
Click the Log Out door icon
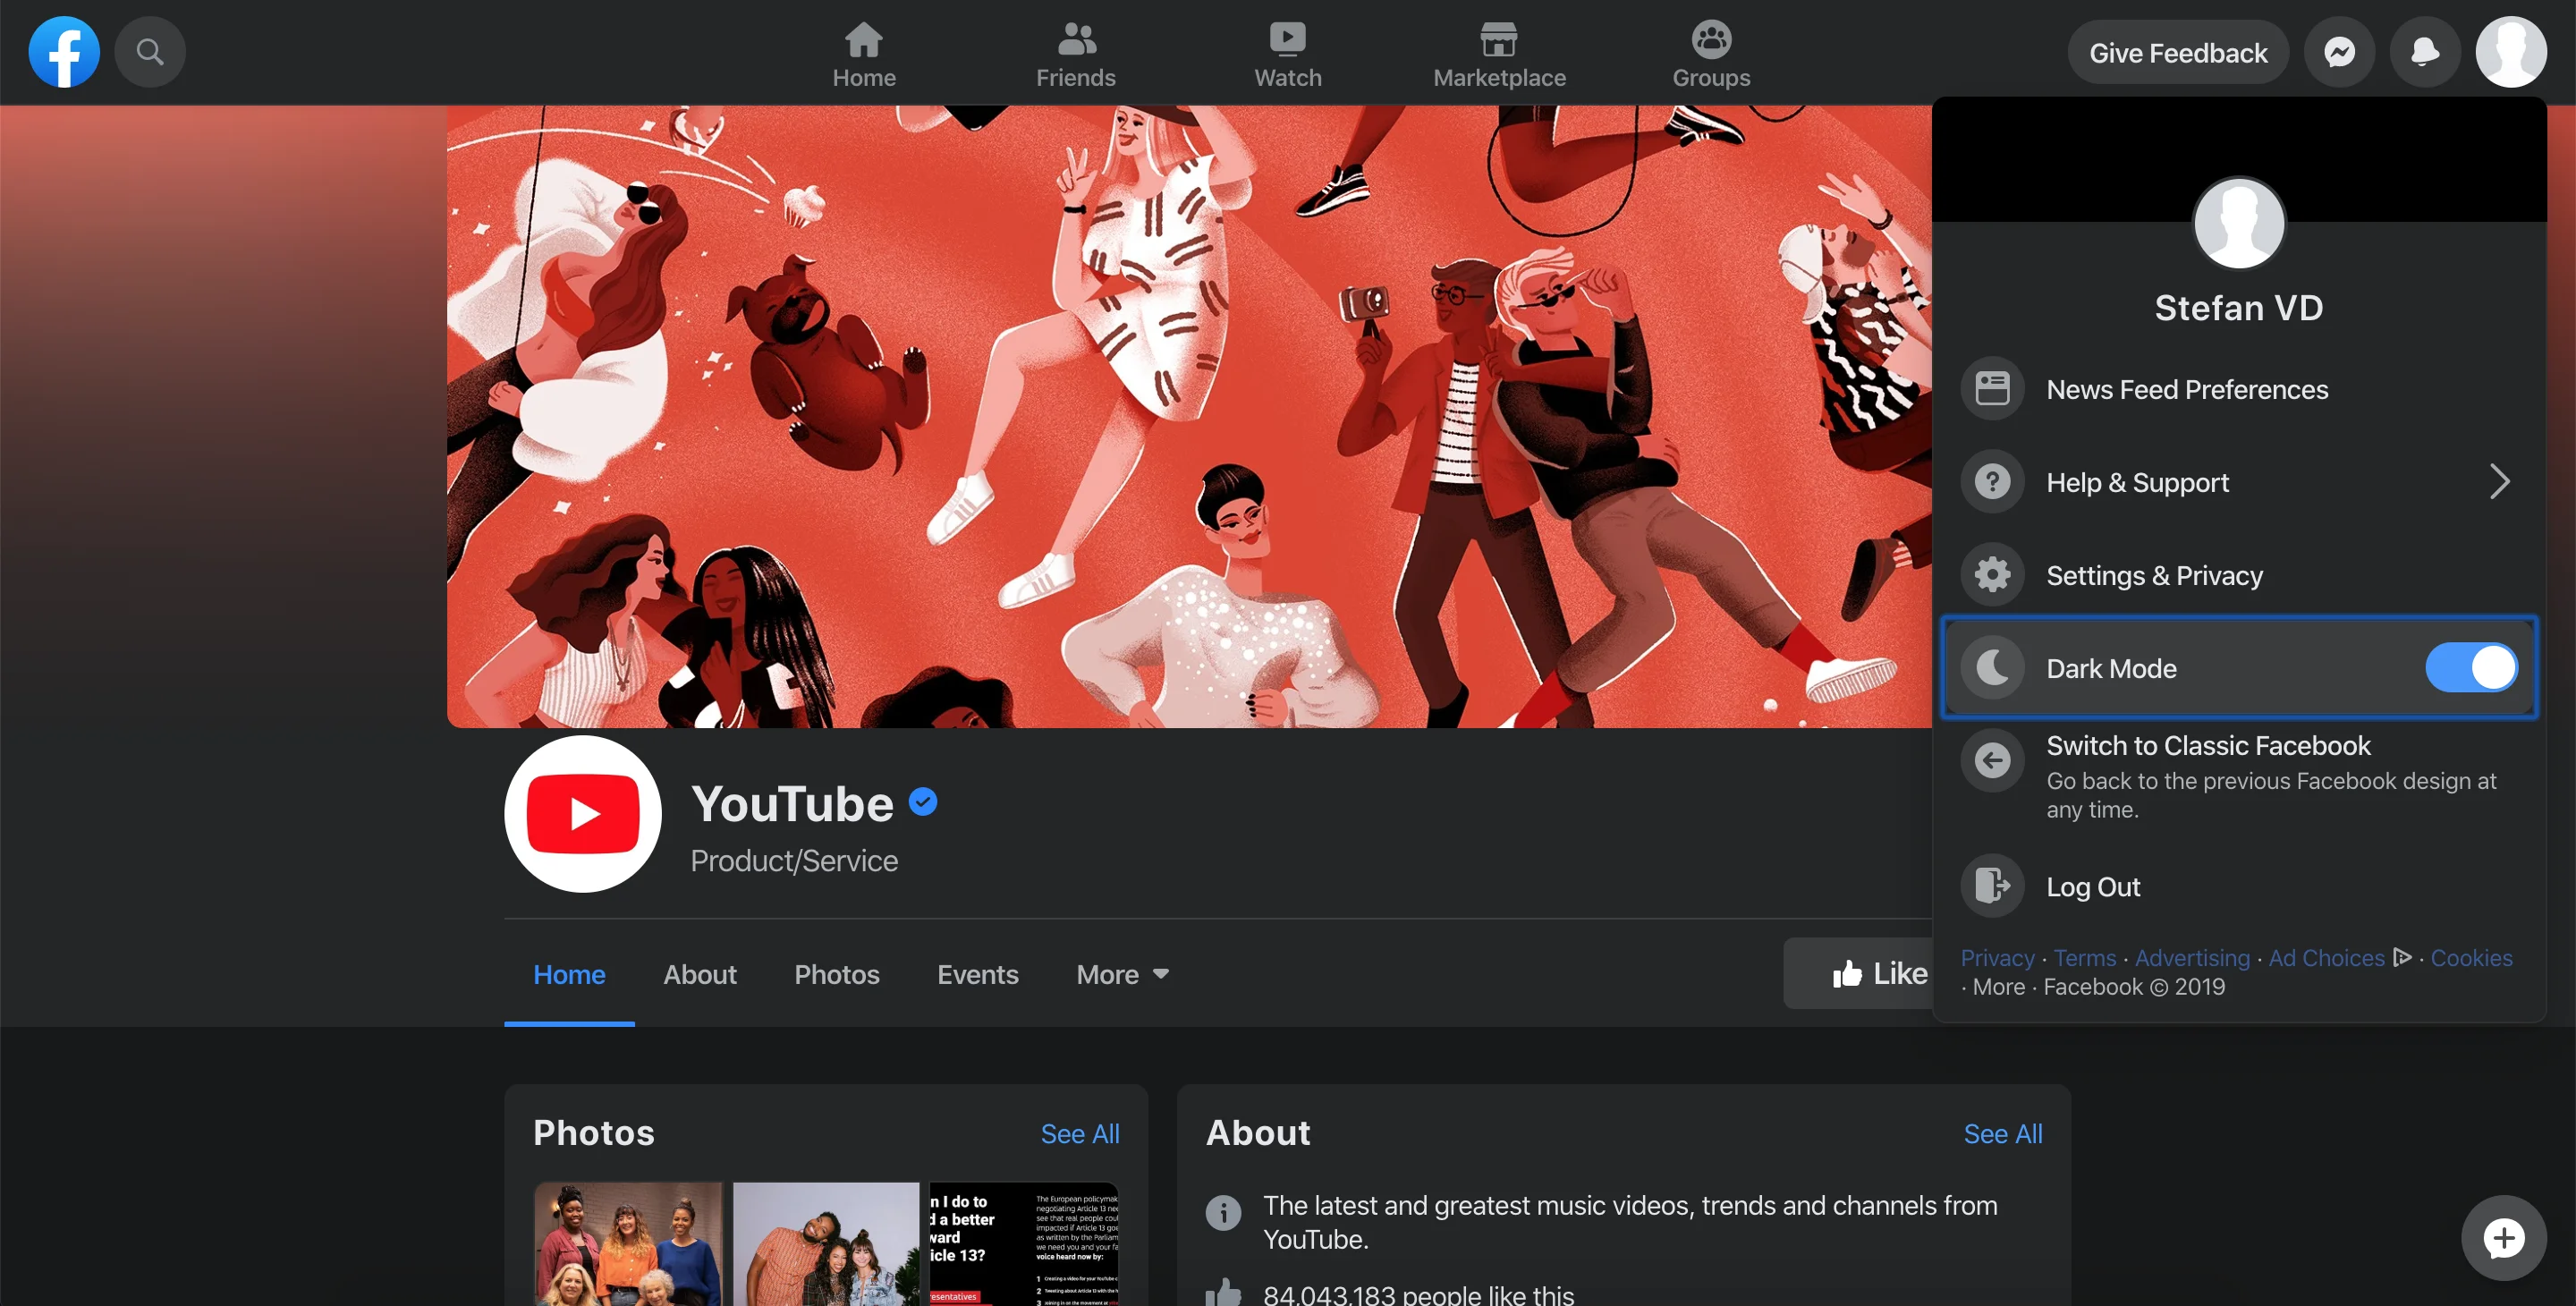click(1992, 885)
